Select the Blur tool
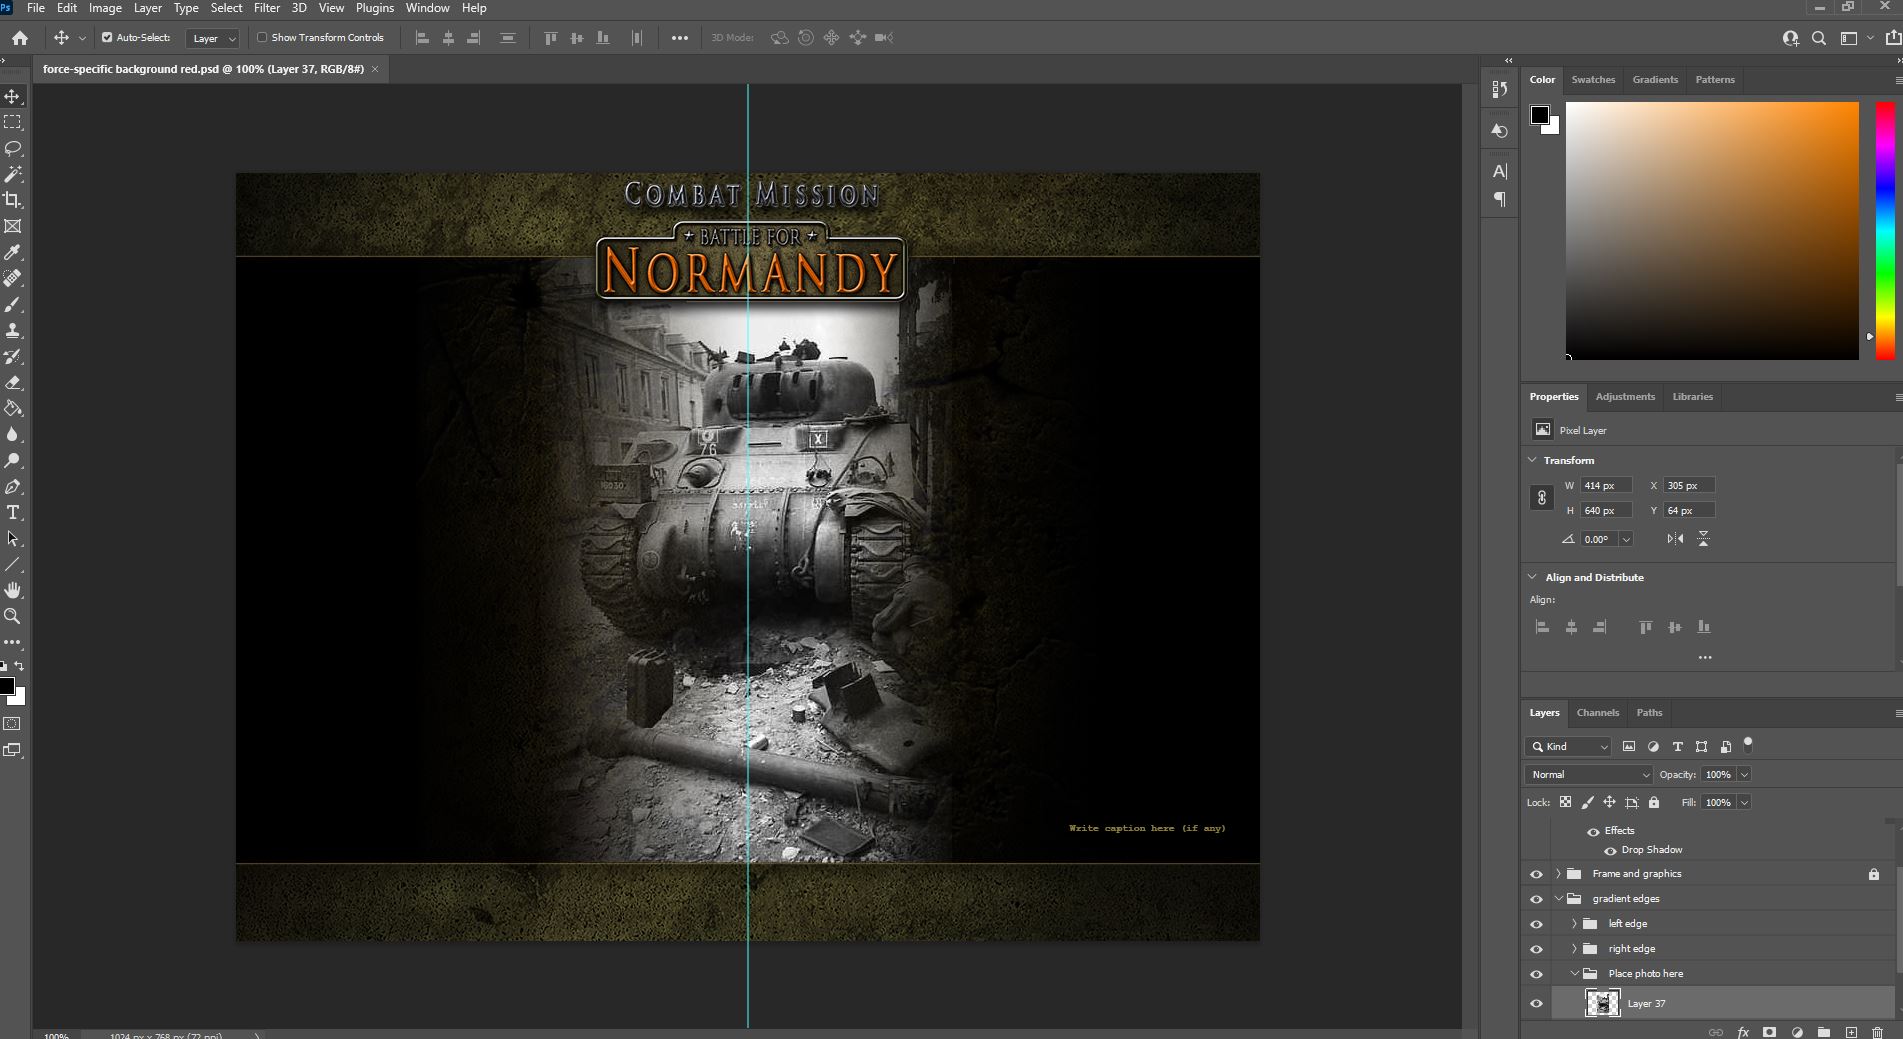Image resolution: width=1903 pixels, height=1039 pixels. (x=13, y=434)
